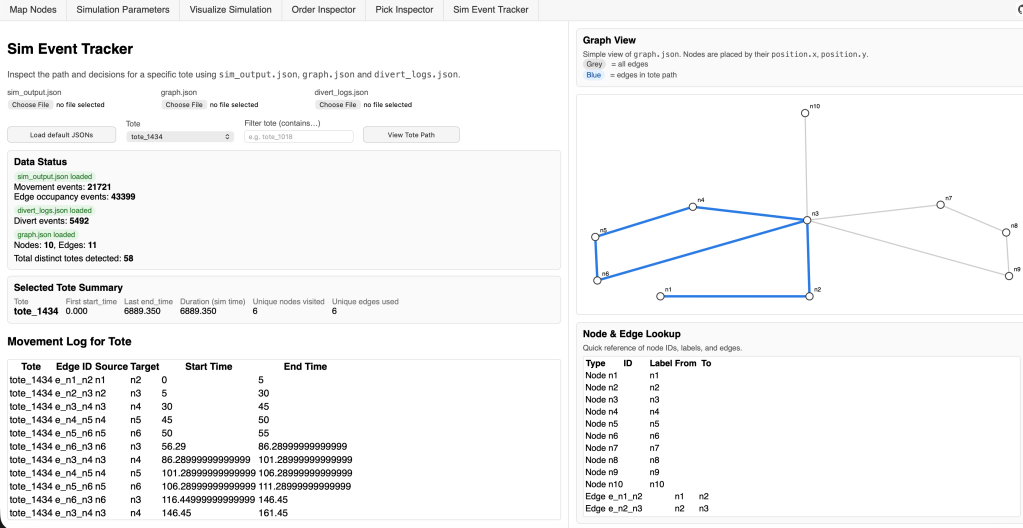
Task: Click the Filter tote text field
Action: pyautogui.click(x=299, y=136)
